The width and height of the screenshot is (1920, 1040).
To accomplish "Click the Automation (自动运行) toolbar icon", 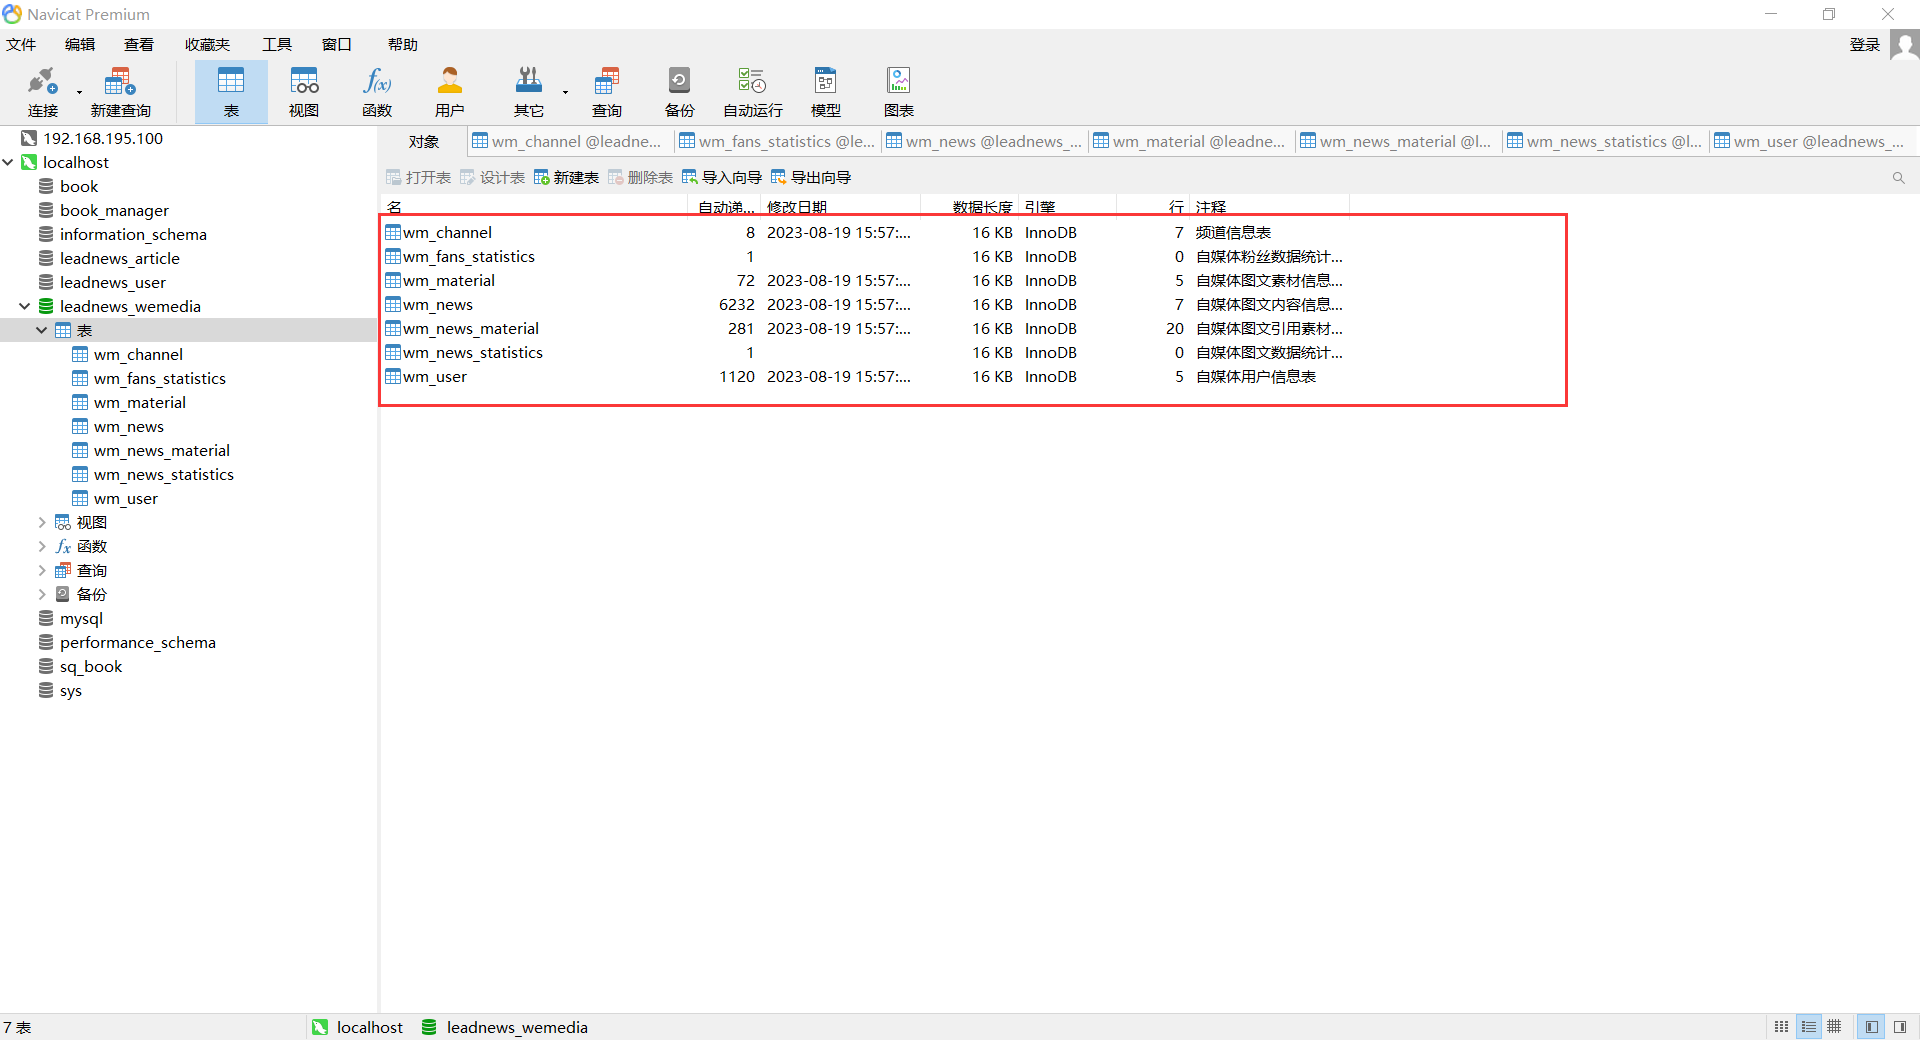I will [x=752, y=91].
